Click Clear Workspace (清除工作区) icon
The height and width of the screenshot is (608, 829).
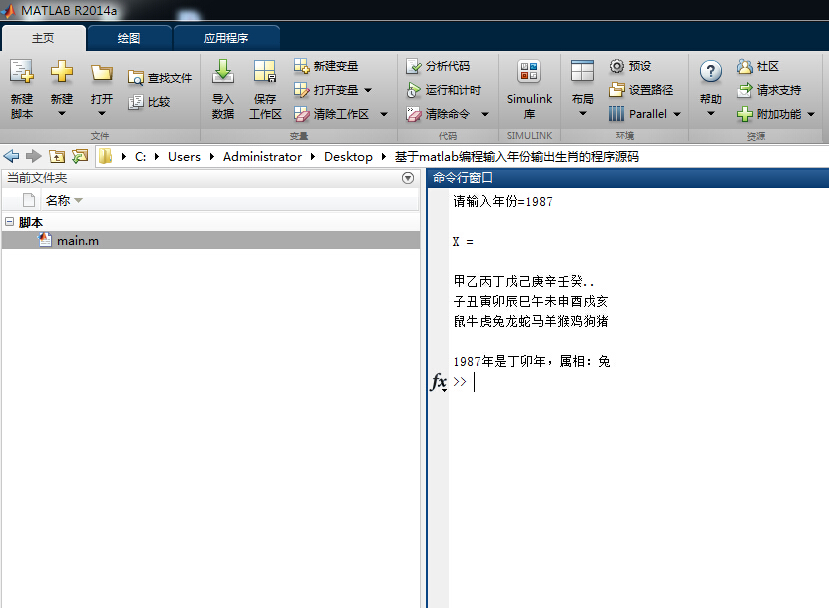point(301,114)
